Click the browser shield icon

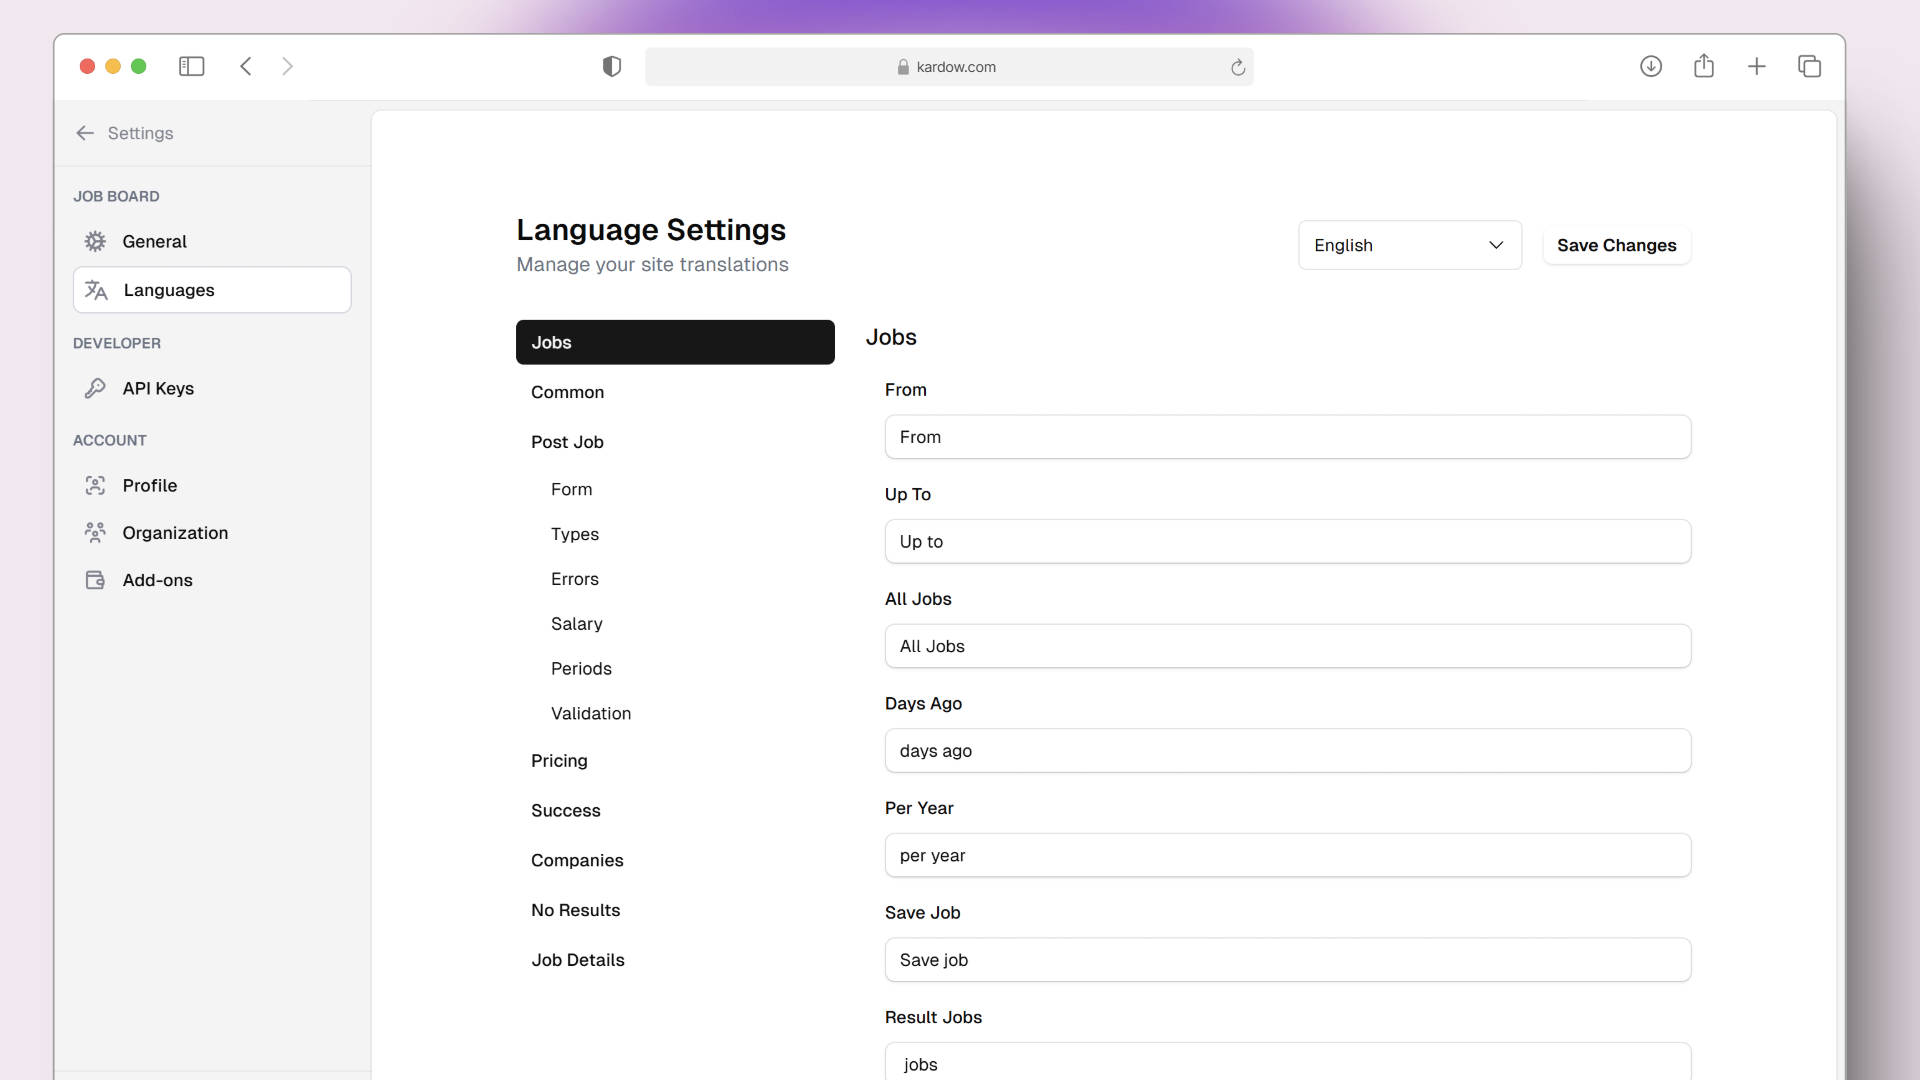click(611, 66)
